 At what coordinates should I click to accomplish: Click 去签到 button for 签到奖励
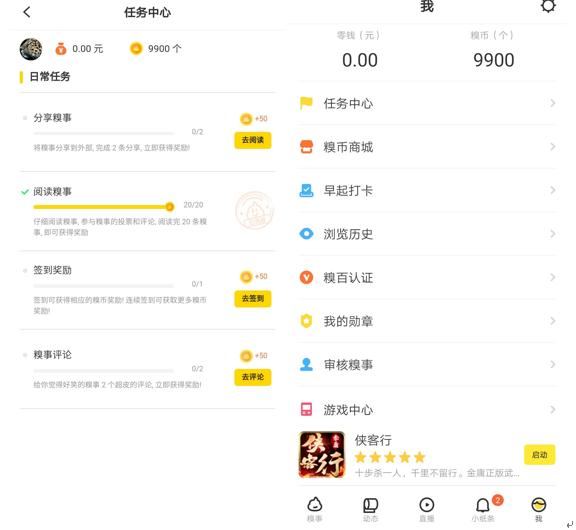point(253,298)
